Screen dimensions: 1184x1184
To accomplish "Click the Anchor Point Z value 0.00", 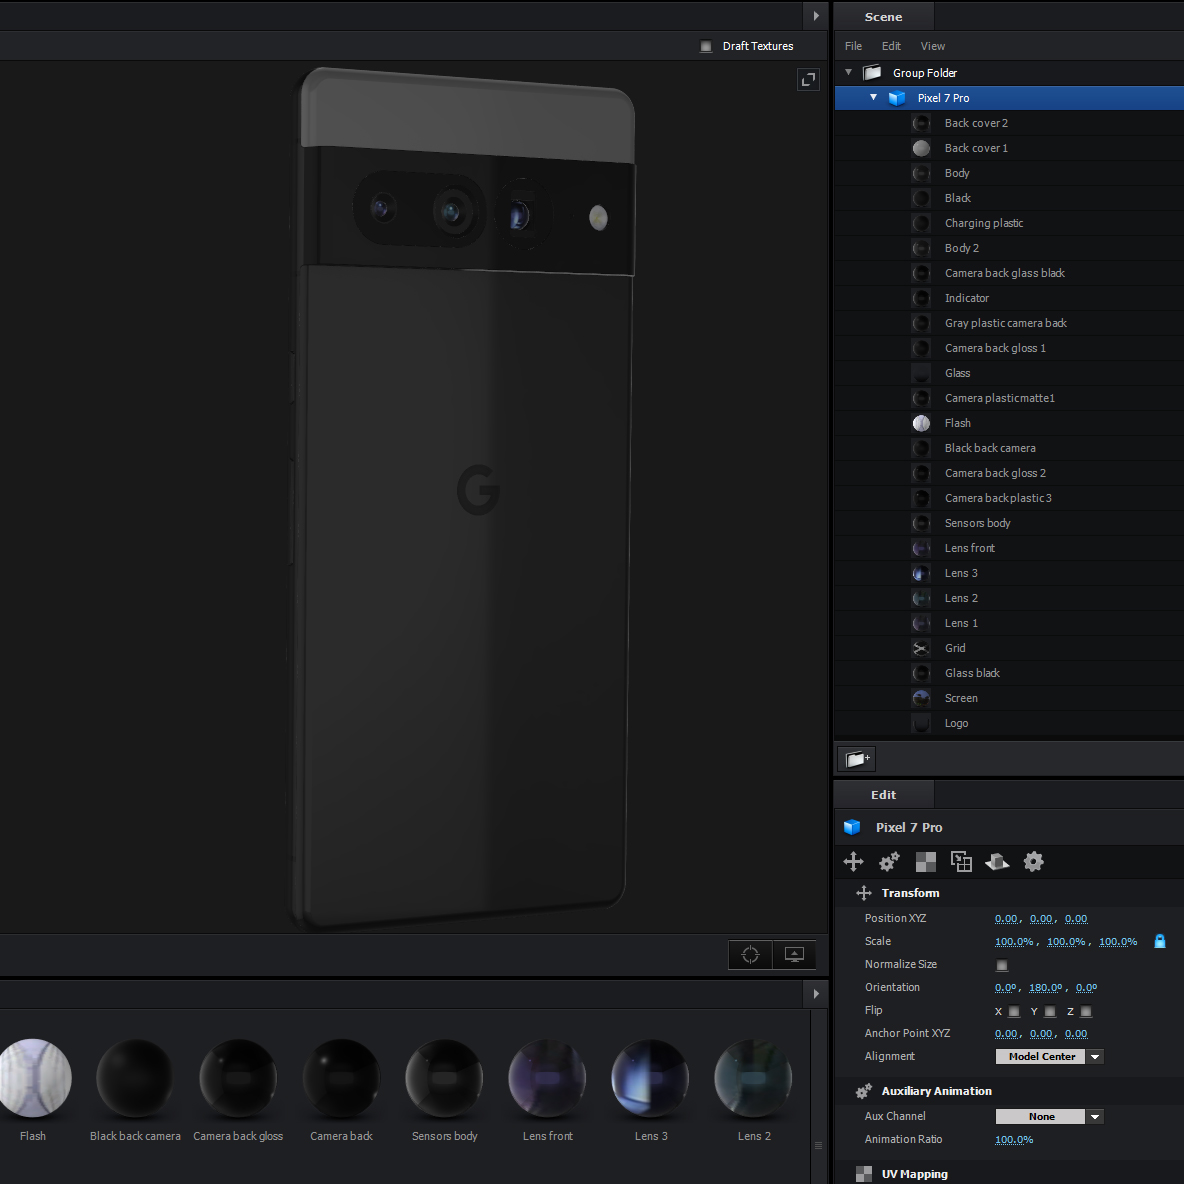I will [1076, 1034].
